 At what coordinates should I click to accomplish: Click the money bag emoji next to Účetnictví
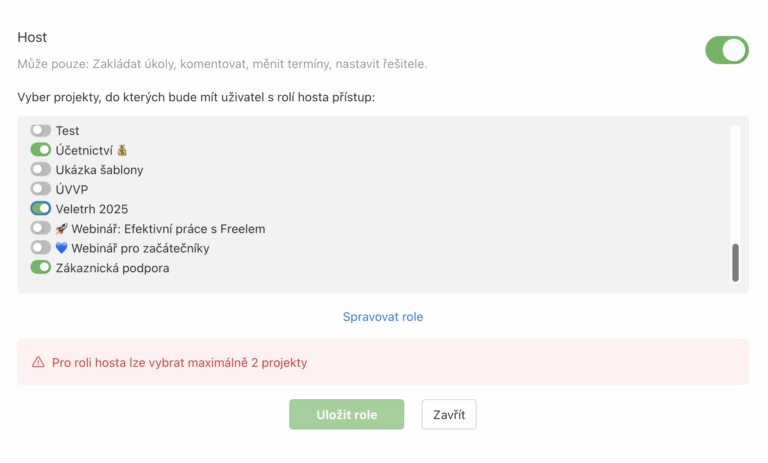click(x=123, y=150)
